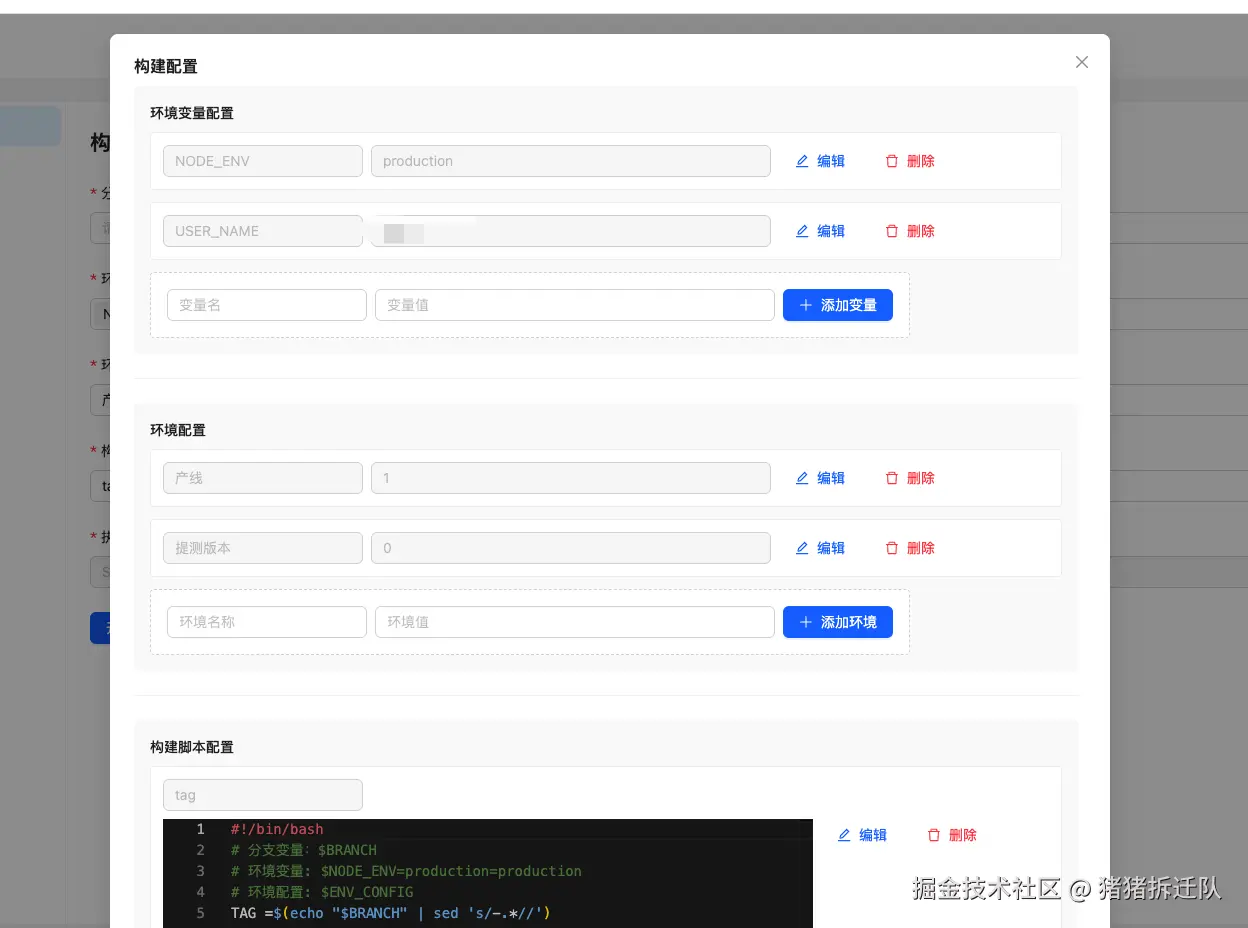Viewport: 1248px width, 928px height.
Task: Delete the tag build script
Action: click(x=952, y=835)
